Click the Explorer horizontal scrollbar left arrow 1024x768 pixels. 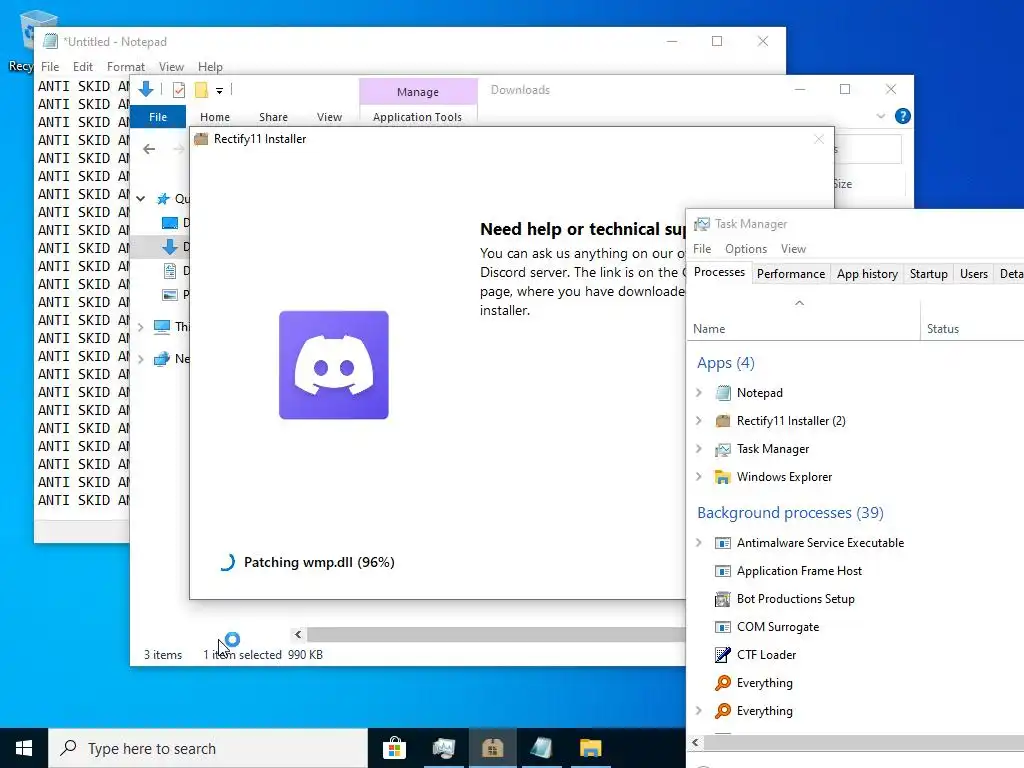[x=298, y=634]
